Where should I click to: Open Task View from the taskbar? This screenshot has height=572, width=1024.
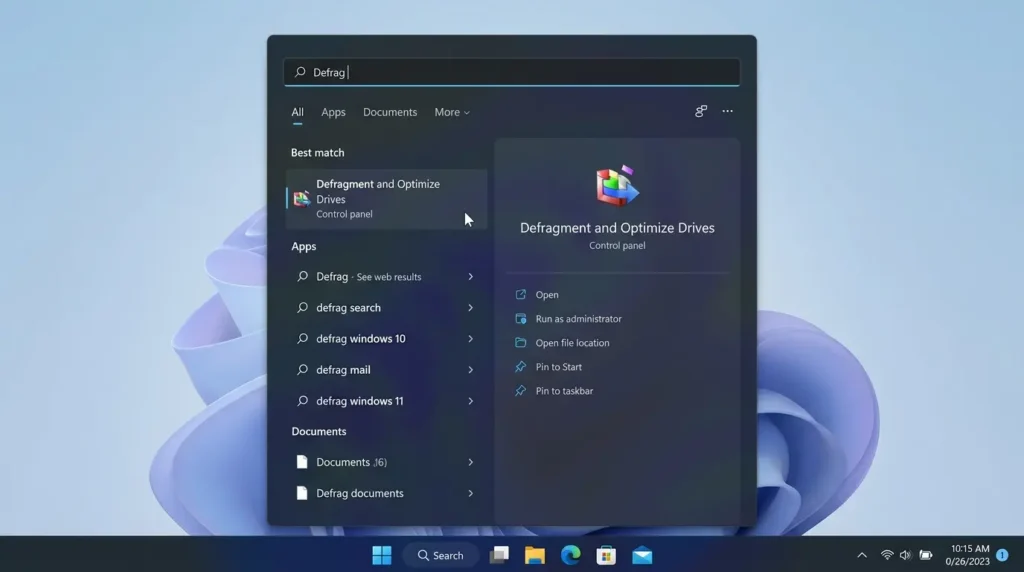coord(500,555)
